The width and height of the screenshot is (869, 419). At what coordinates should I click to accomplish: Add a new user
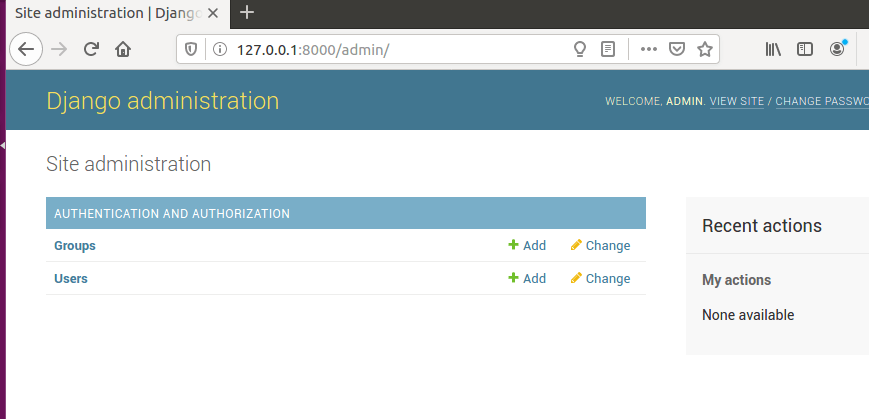[527, 278]
